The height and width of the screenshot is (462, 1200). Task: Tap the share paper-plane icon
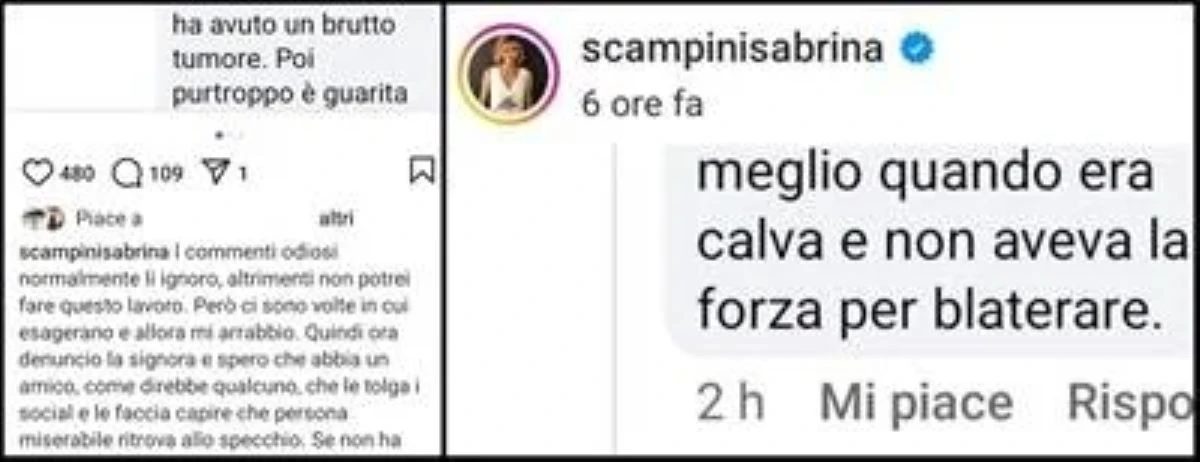click(x=216, y=173)
